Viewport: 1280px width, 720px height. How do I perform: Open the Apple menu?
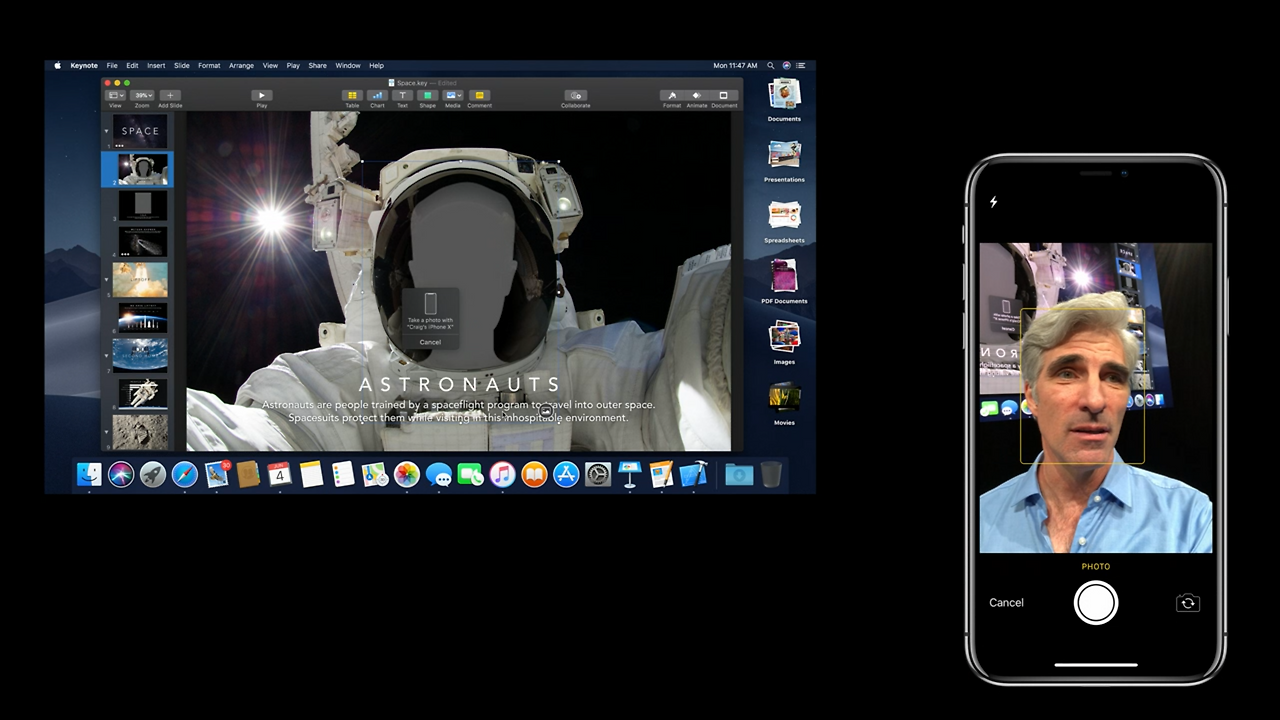coord(57,66)
